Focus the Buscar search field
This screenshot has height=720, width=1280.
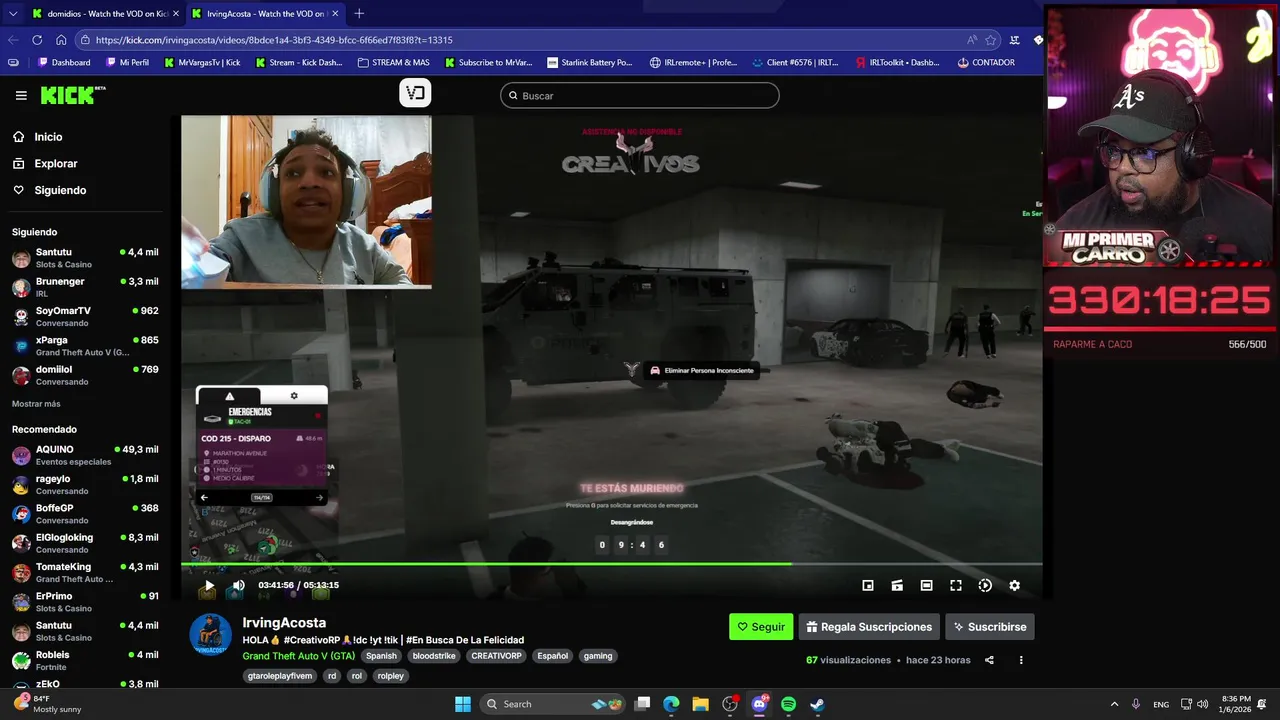640,96
